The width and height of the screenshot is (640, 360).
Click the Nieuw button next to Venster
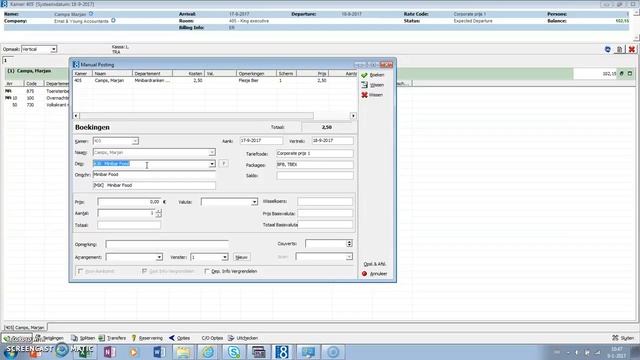pos(241,257)
